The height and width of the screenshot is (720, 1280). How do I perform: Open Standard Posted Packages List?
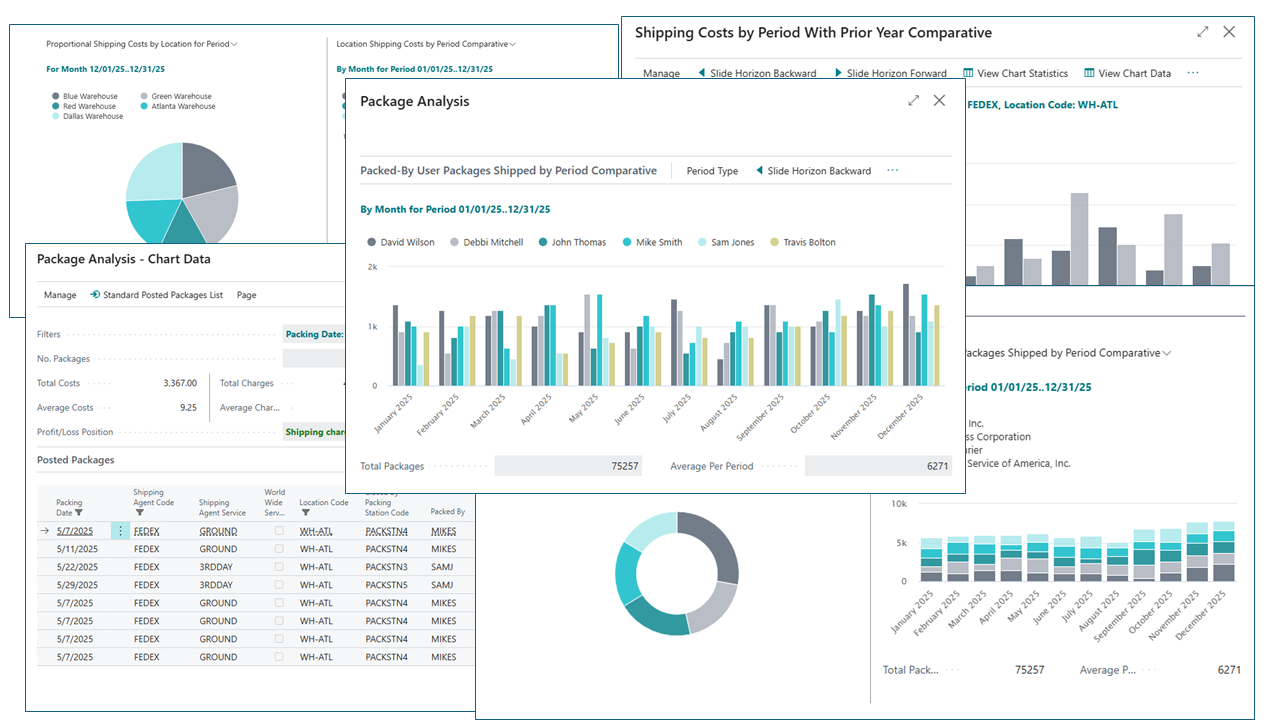point(156,295)
